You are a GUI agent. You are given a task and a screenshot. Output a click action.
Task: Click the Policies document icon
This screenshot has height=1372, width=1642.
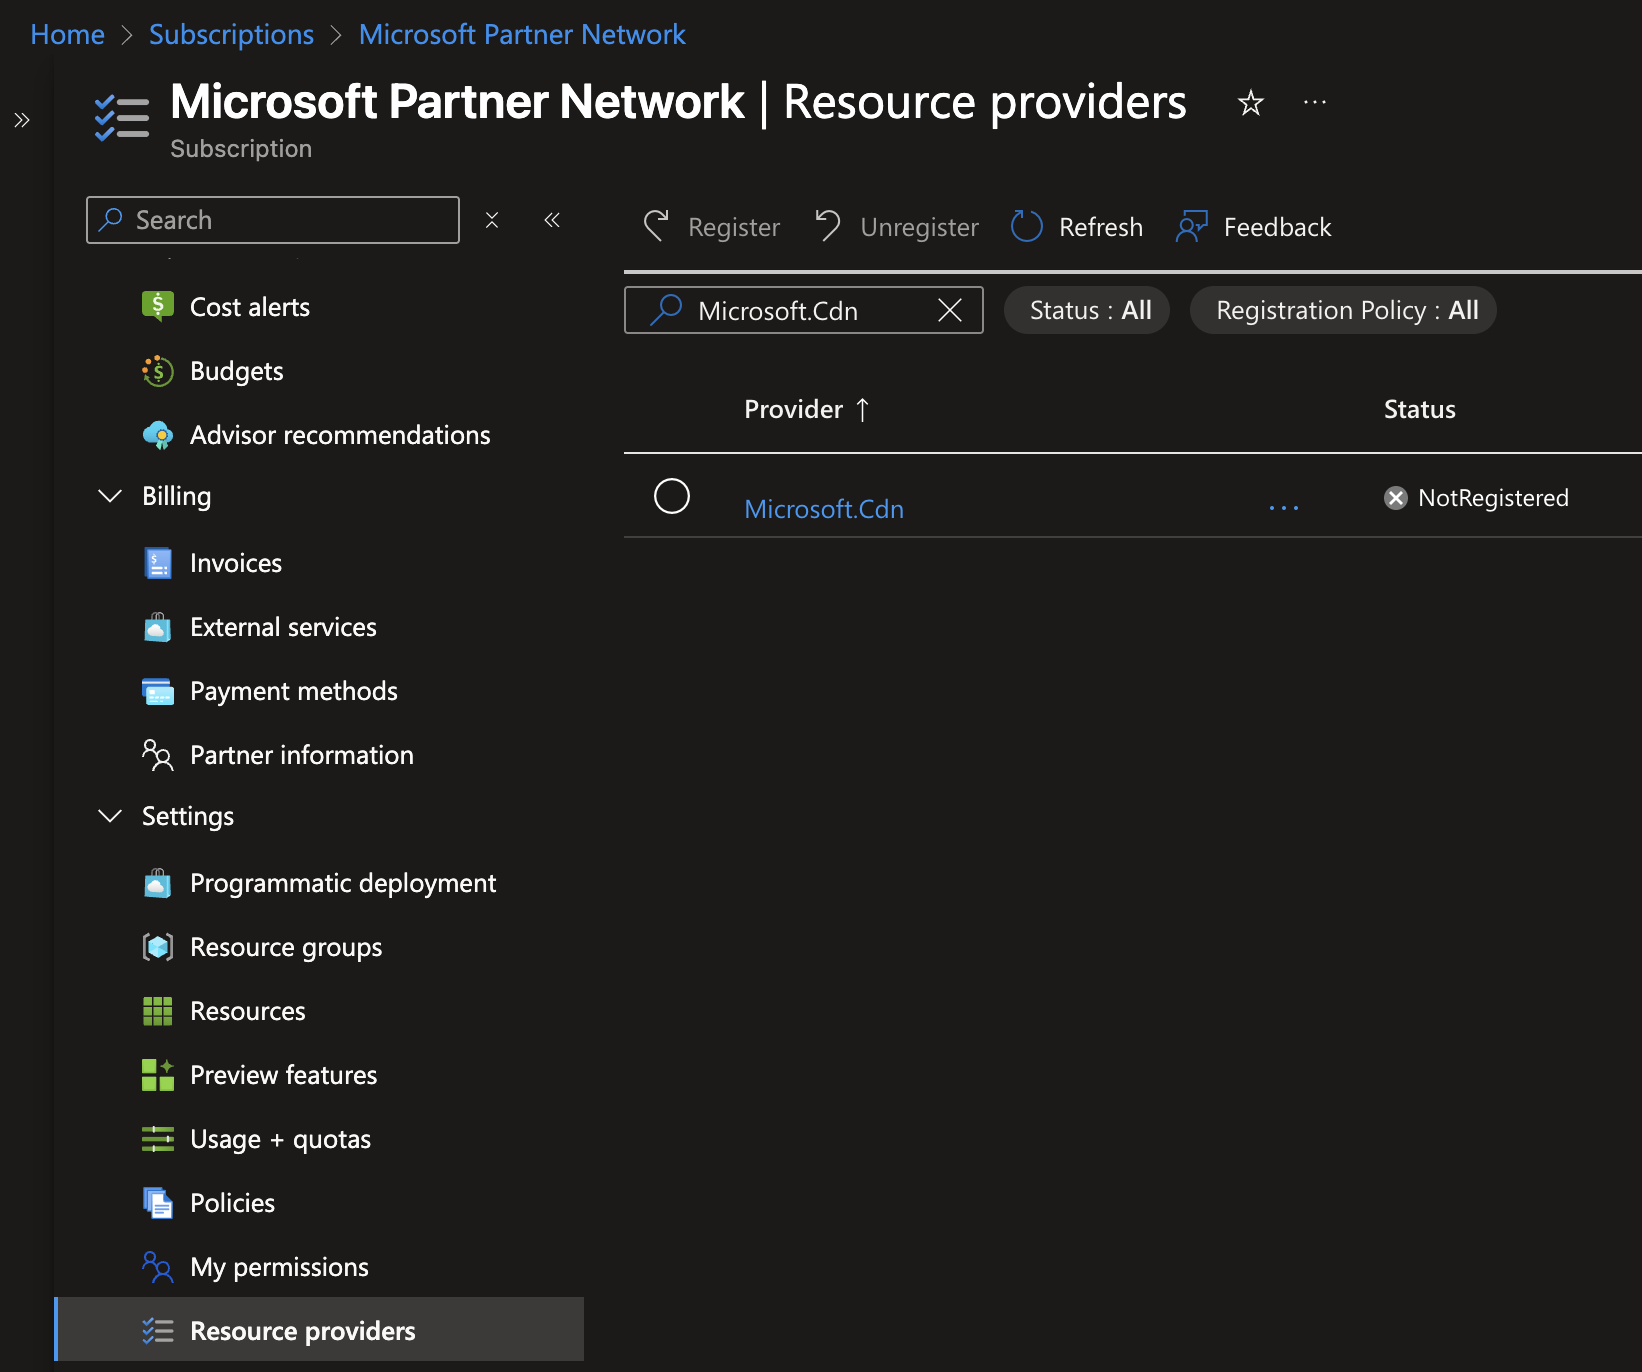point(158,1203)
